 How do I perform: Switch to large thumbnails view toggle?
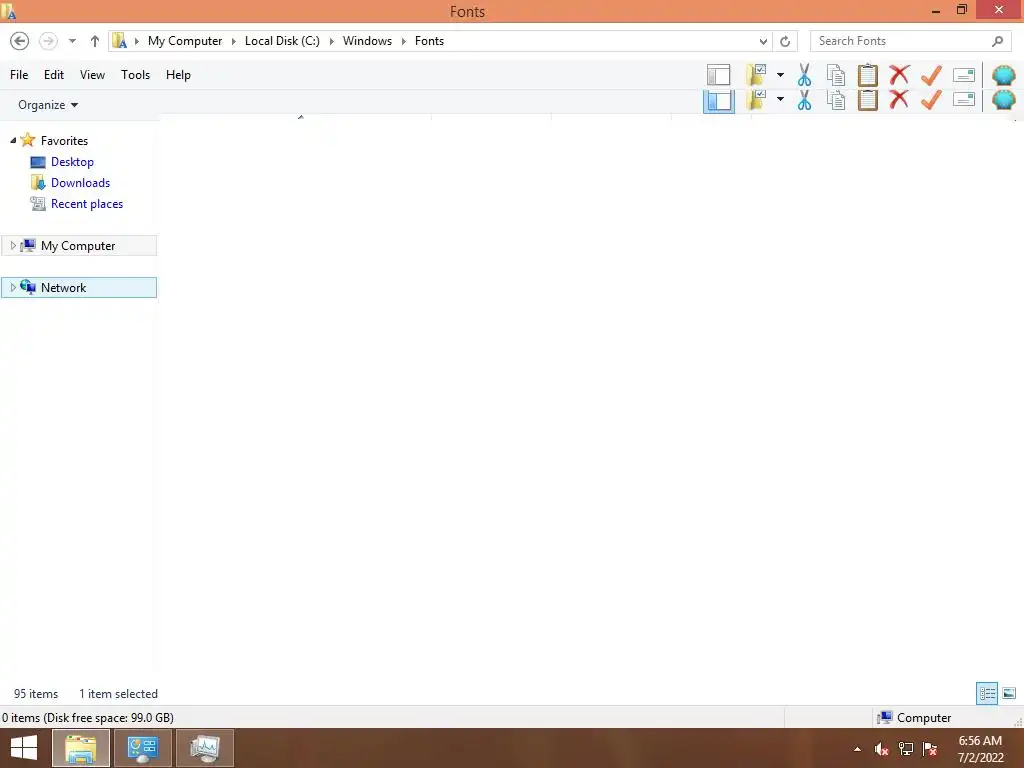pyautogui.click(x=1009, y=693)
